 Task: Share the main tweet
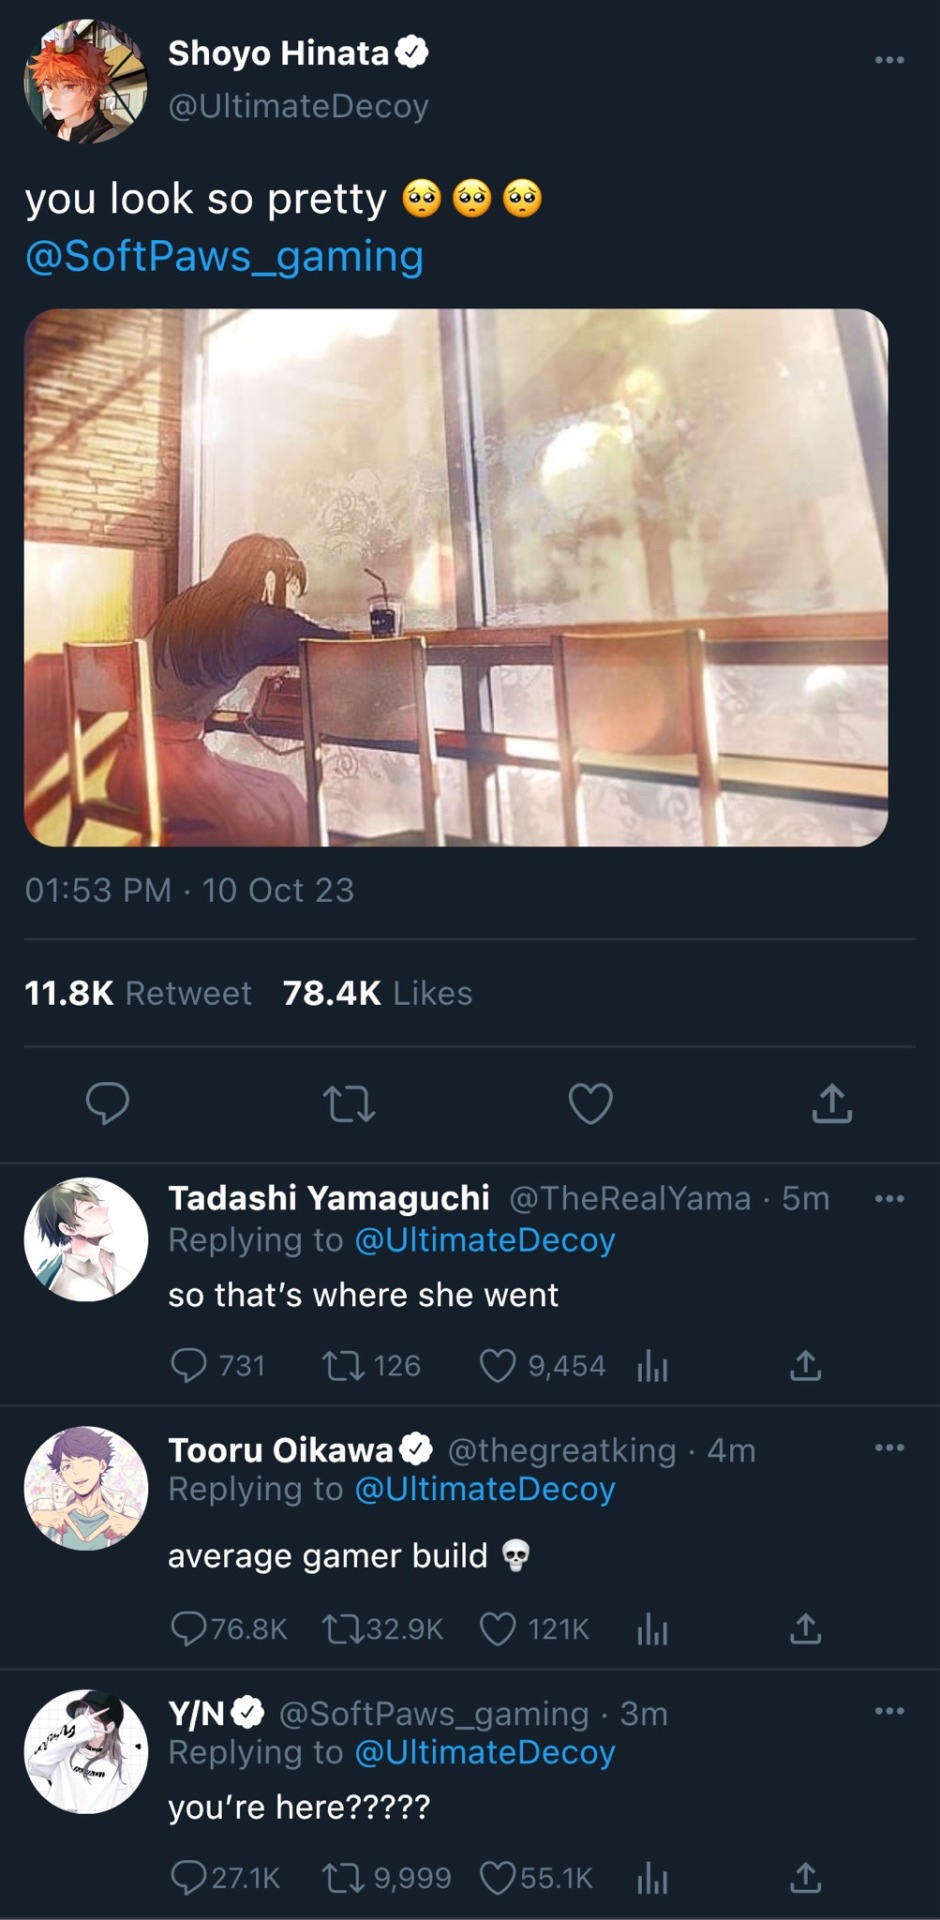(x=831, y=1104)
